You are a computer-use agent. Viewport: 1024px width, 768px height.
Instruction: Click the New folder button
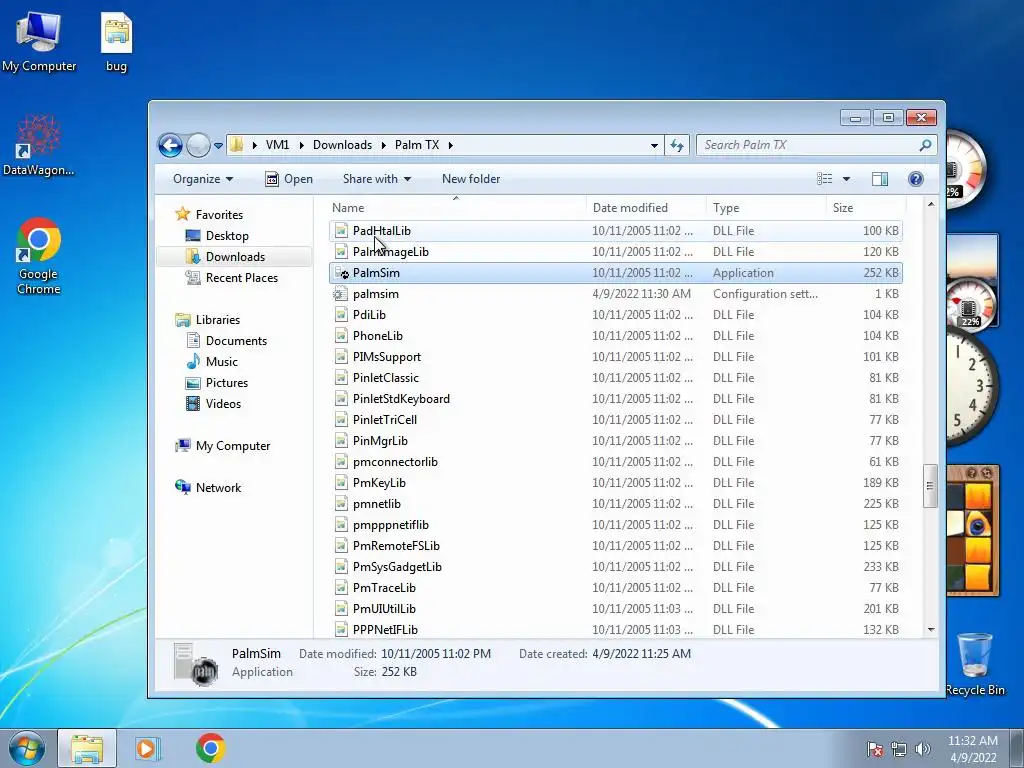tap(471, 179)
